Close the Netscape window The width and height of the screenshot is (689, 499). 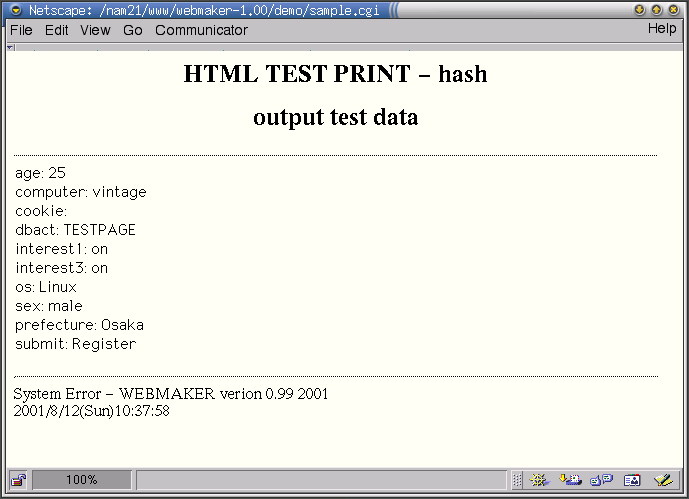[x=674, y=9]
